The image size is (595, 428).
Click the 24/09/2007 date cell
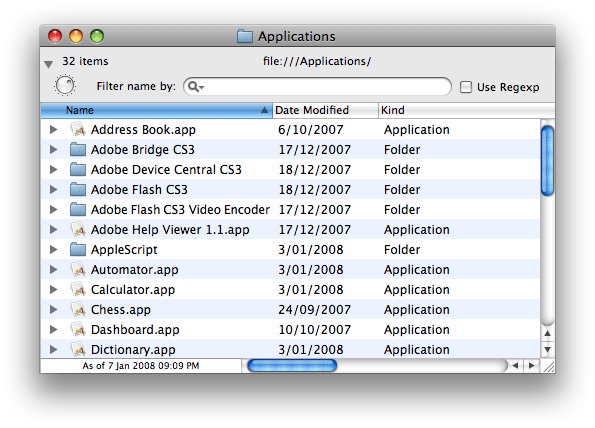coord(315,310)
